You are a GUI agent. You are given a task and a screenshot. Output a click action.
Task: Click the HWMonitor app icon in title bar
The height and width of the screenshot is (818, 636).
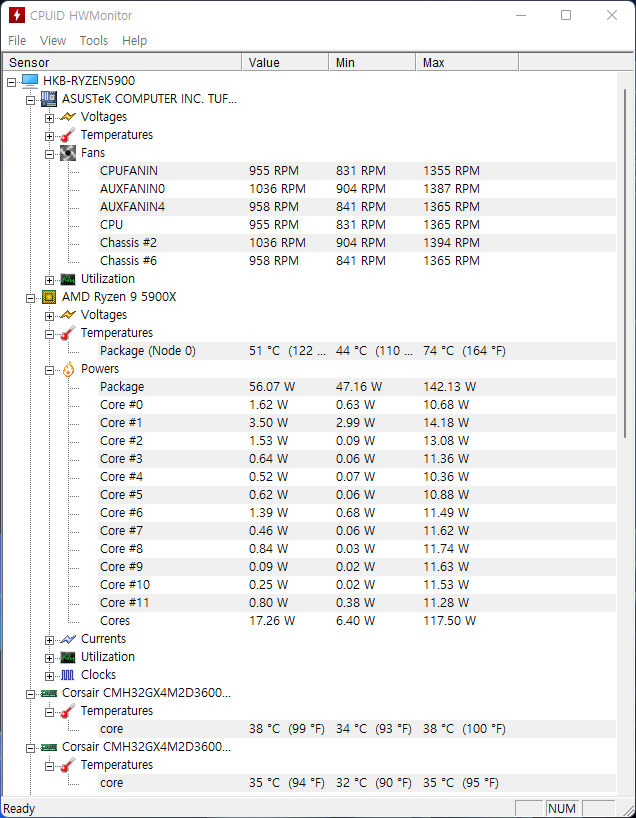[x=17, y=15]
